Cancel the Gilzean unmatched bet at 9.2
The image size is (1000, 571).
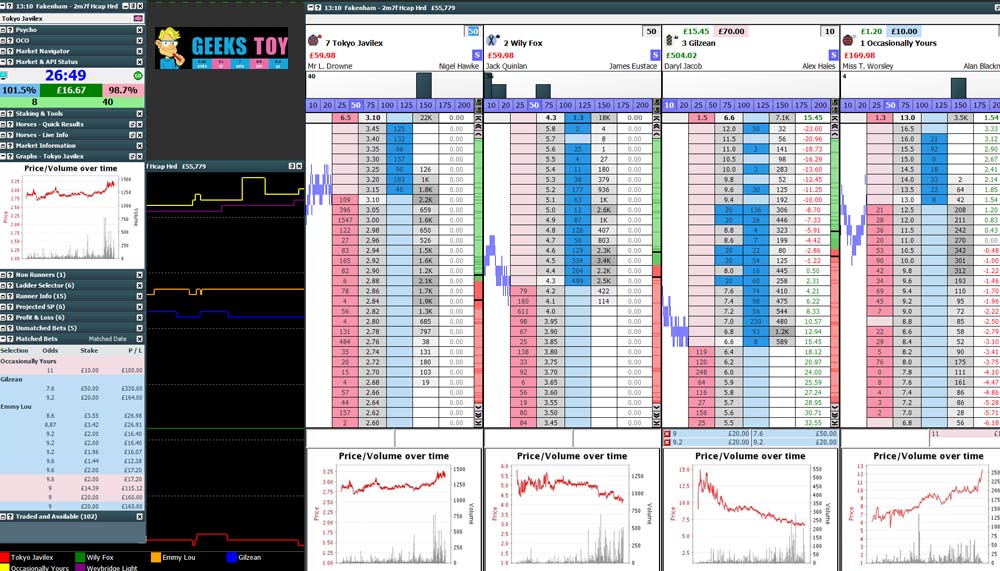(x=667, y=442)
